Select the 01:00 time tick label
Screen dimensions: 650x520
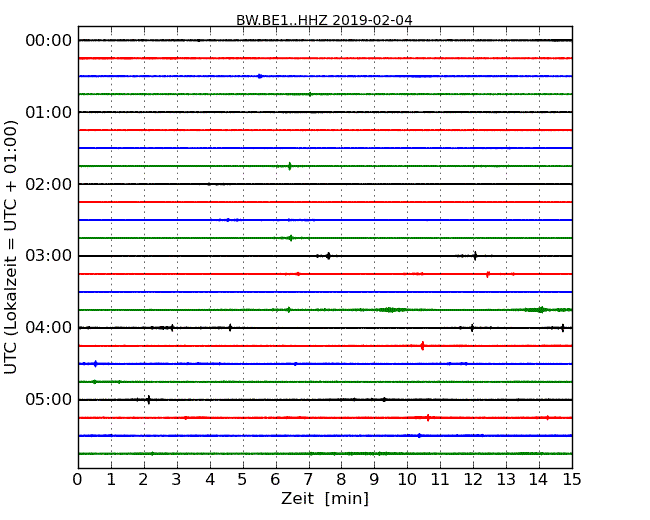point(49,112)
